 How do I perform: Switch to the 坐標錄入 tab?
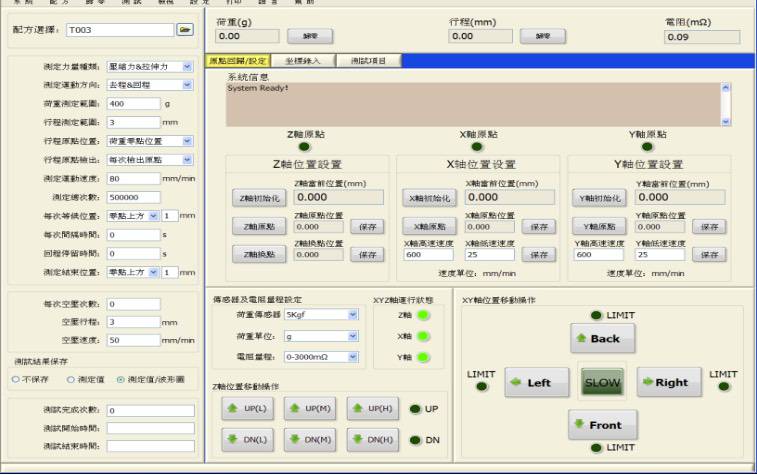click(x=303, y=61)
